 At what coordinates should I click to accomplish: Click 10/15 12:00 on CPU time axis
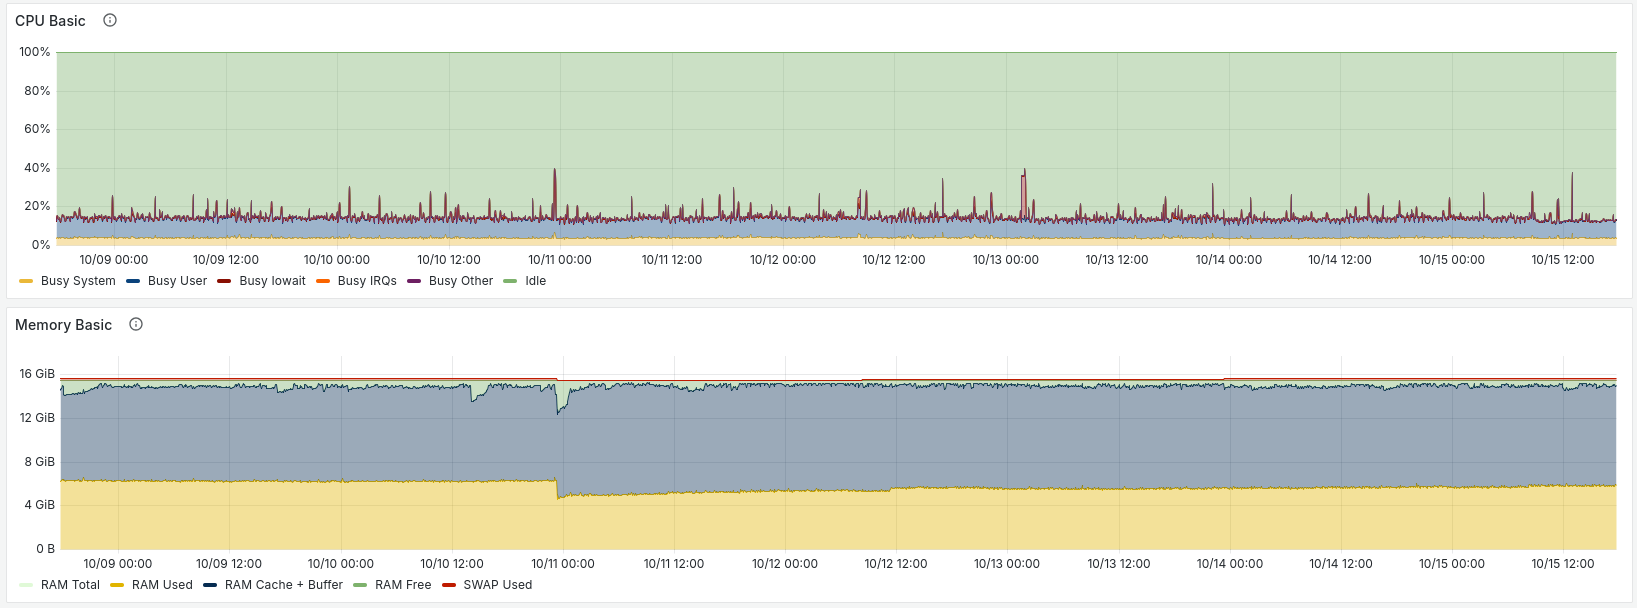point(1563,260)
